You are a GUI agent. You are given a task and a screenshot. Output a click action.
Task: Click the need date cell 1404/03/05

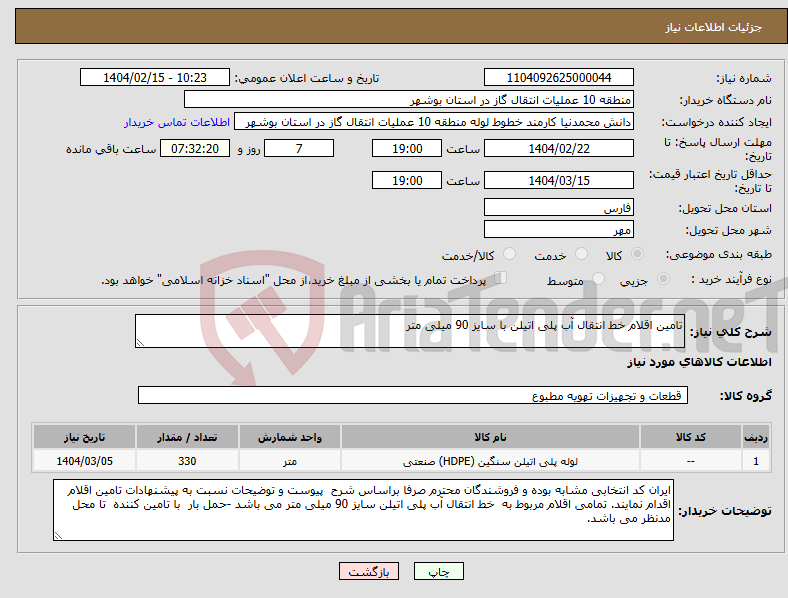84,461
